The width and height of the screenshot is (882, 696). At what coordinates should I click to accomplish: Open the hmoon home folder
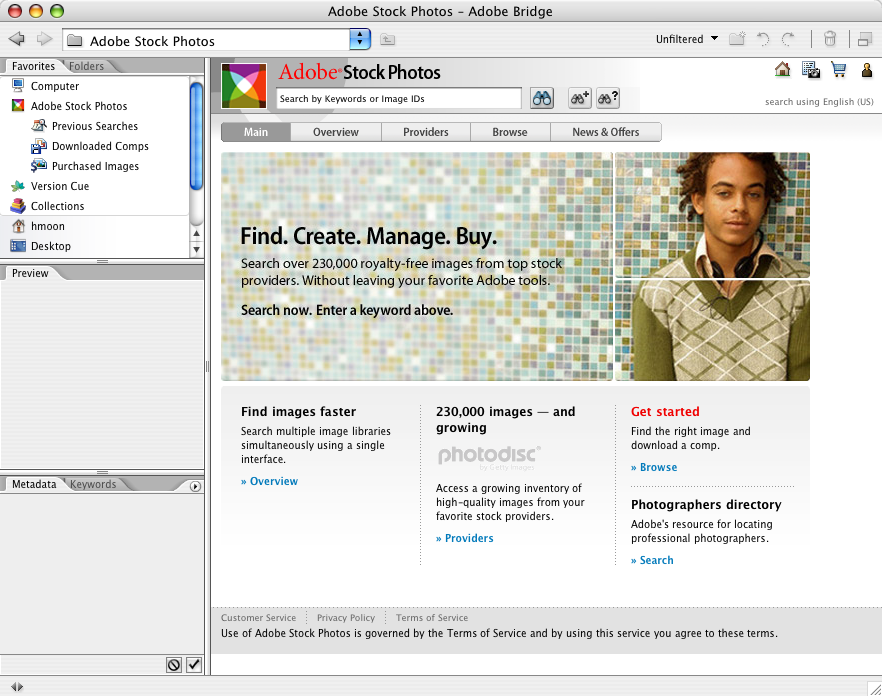(x=48, y=226)
